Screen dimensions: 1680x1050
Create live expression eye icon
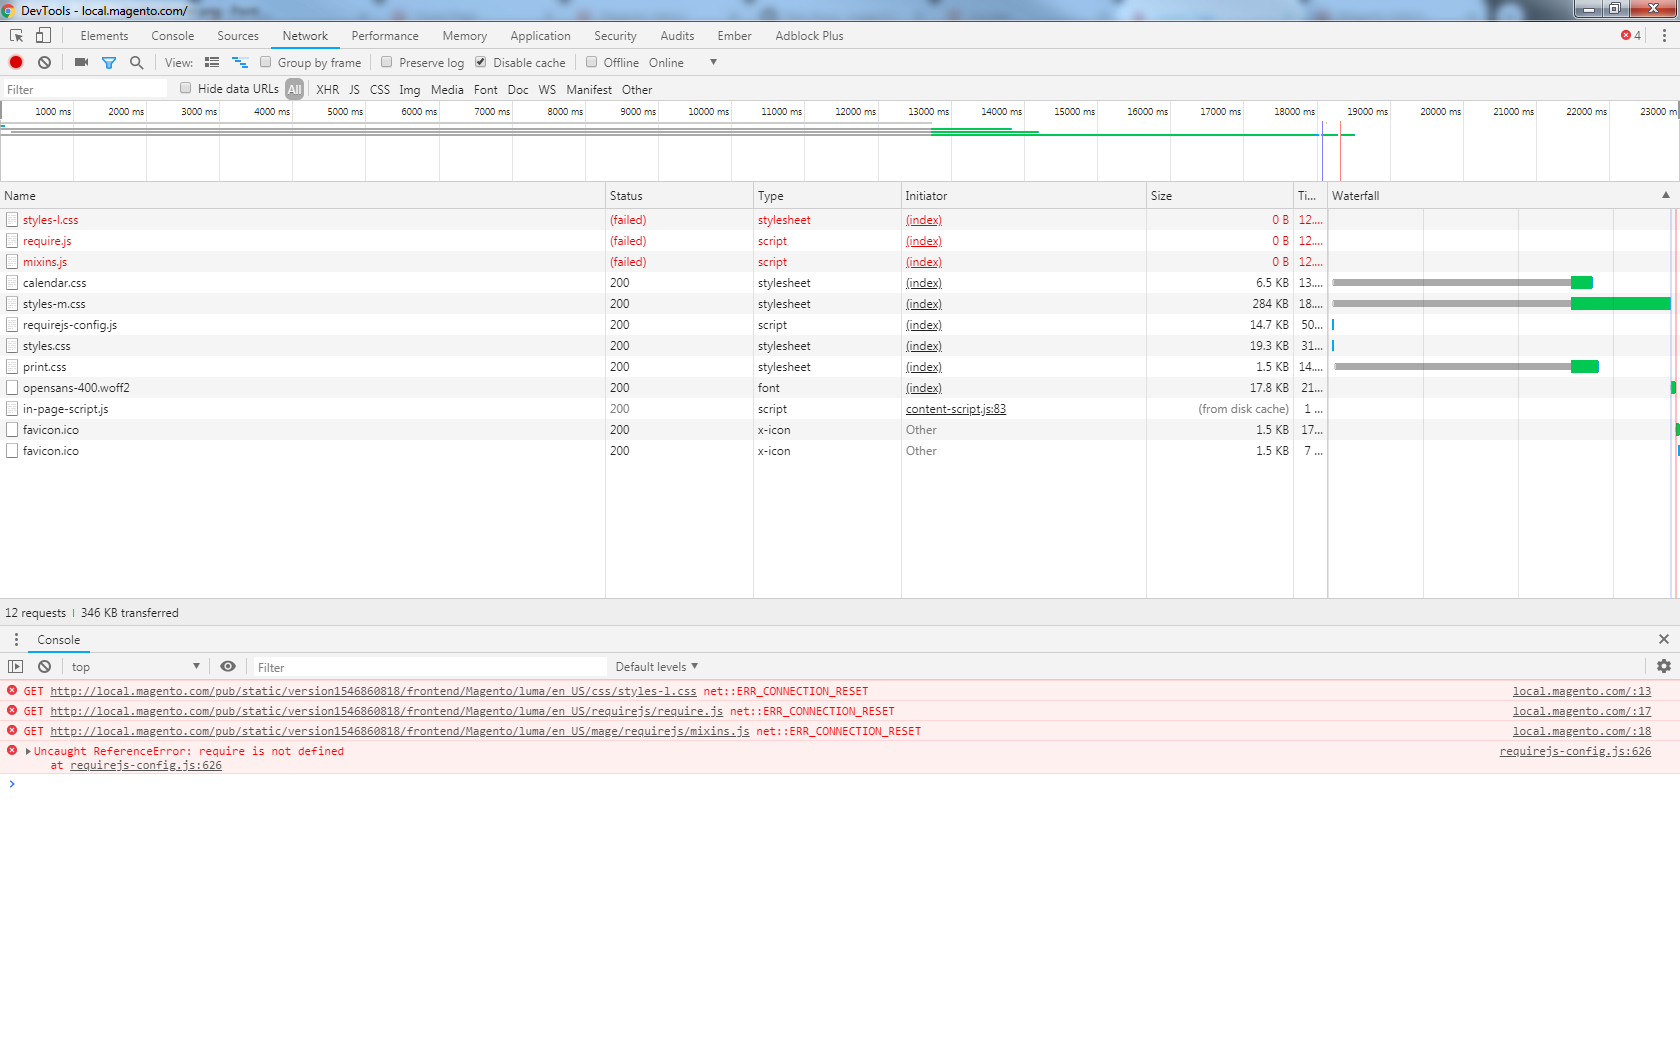pos(228,666)
